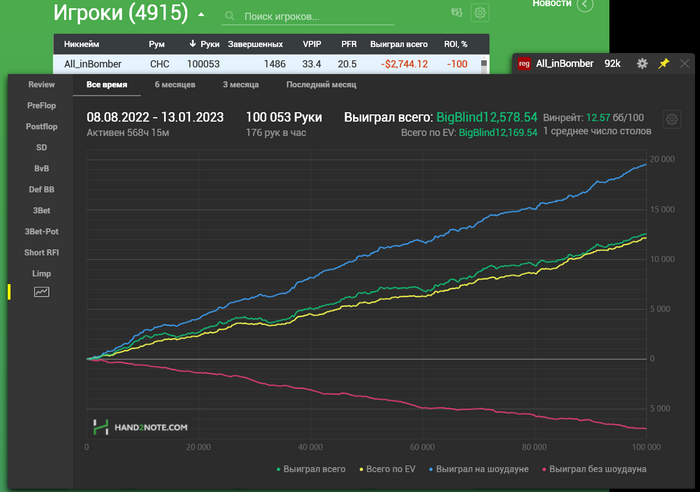Click the 92k hands count in popup

click(x=612, y=63)
